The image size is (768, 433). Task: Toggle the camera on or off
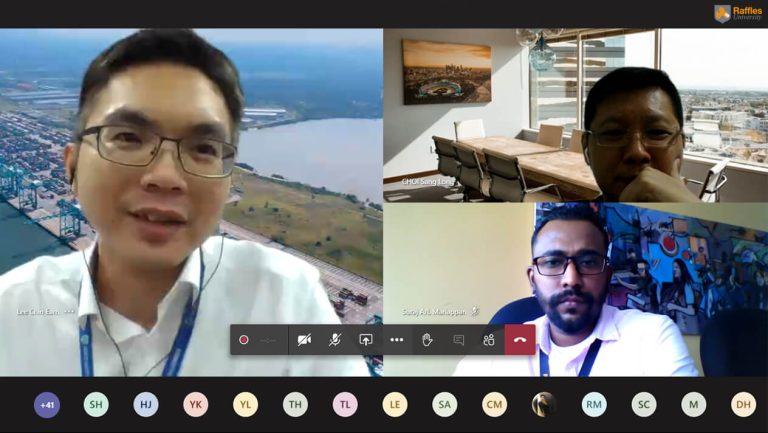tap(304, 340)
